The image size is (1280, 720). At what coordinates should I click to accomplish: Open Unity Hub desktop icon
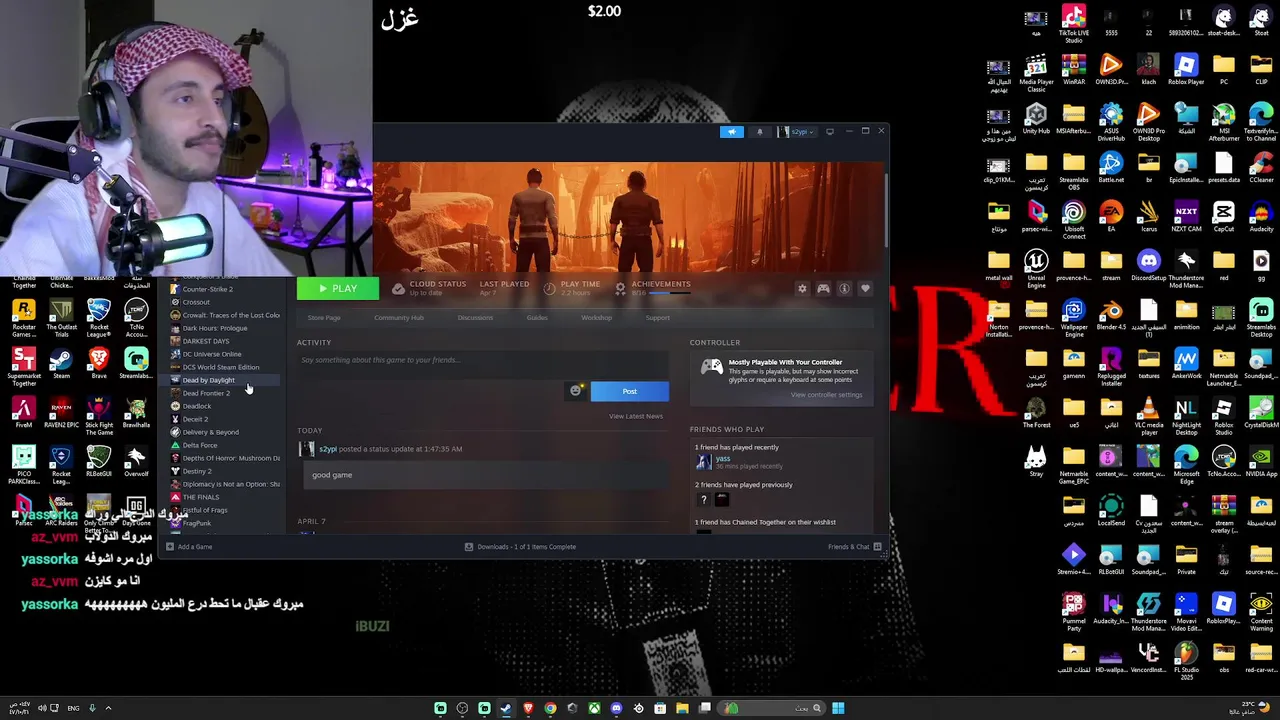coord(1036,119)
